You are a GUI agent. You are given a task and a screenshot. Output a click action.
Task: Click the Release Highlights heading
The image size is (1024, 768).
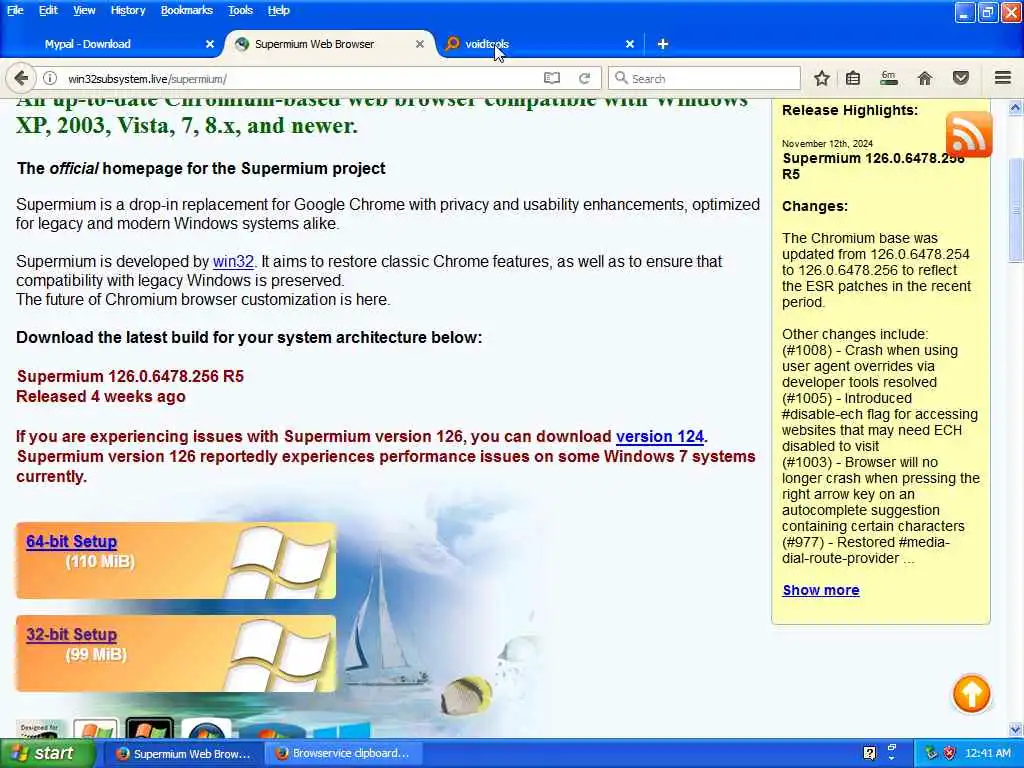pos(850,110)
